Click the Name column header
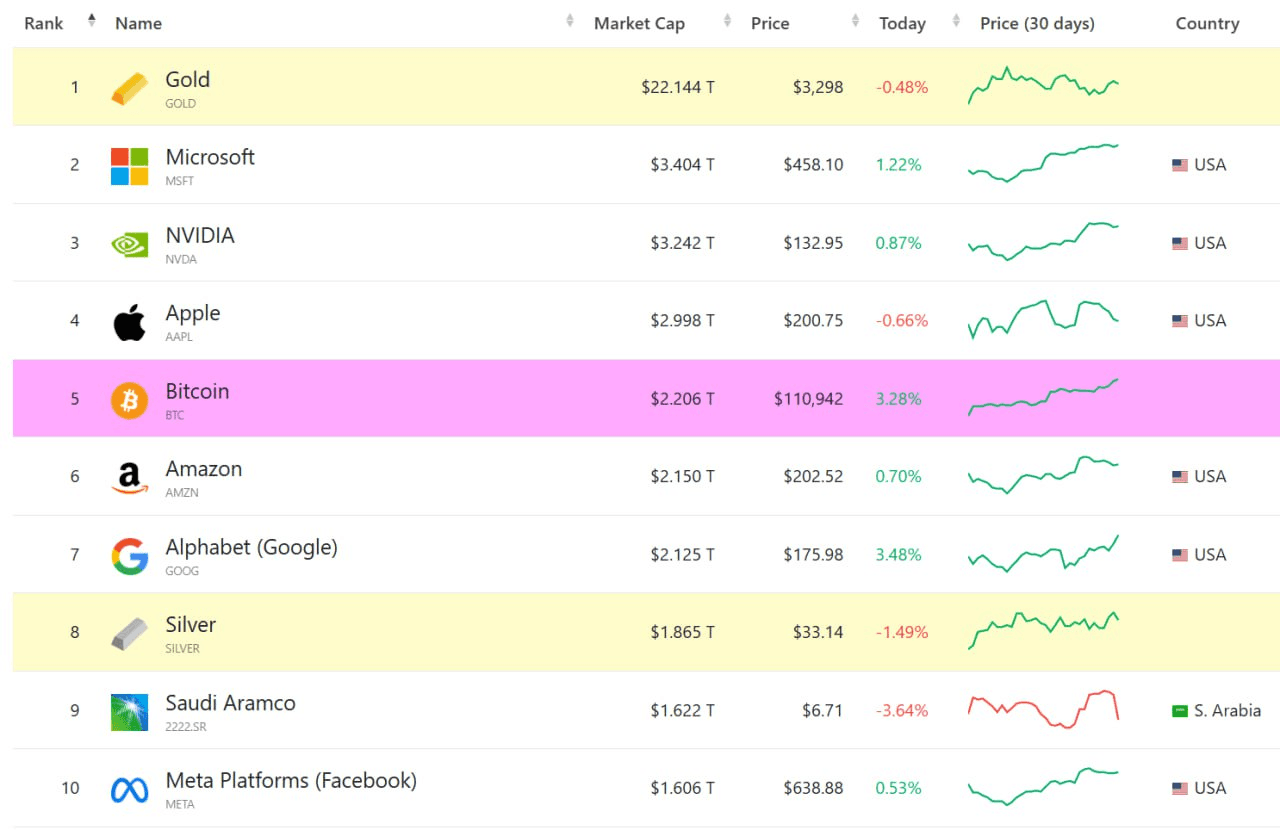The image size is (1280, 830). (138, 23)
